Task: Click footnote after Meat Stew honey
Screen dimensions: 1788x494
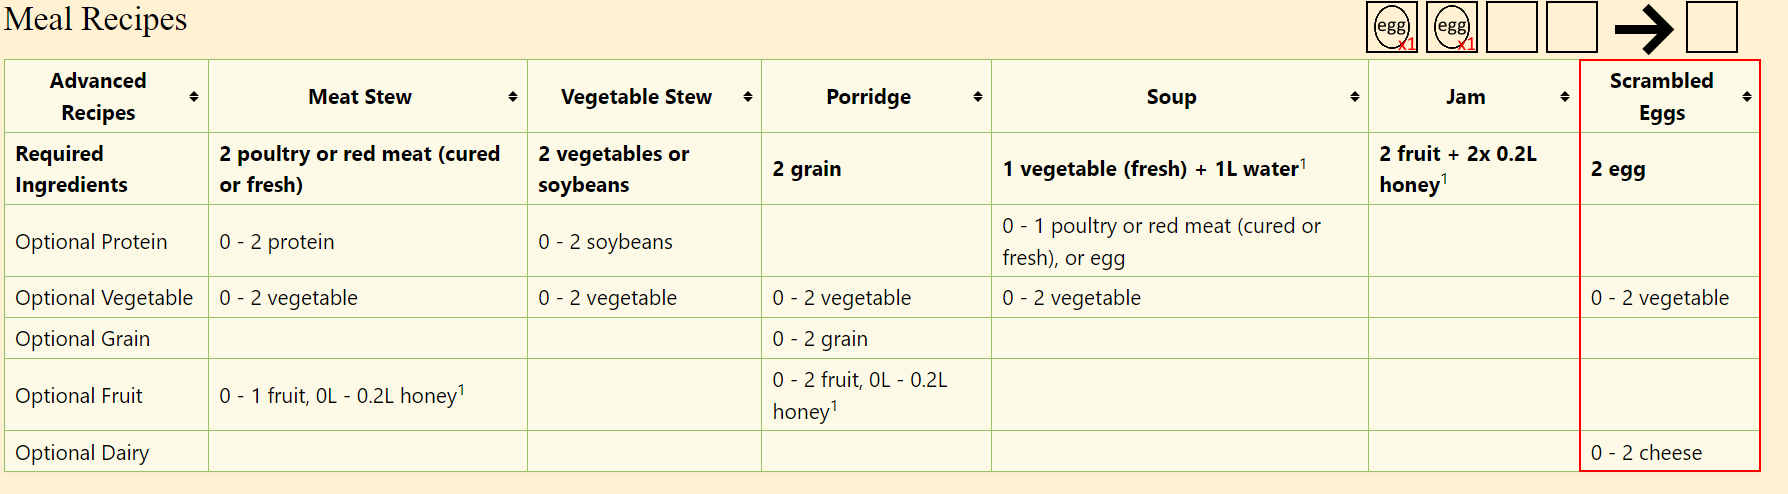Action: 461,391
